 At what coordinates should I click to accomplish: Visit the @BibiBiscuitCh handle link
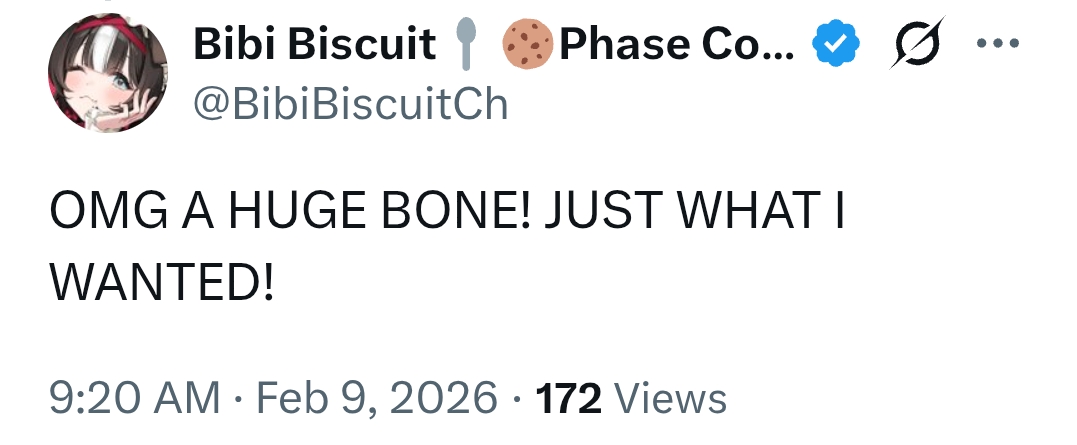pos(351,104)
